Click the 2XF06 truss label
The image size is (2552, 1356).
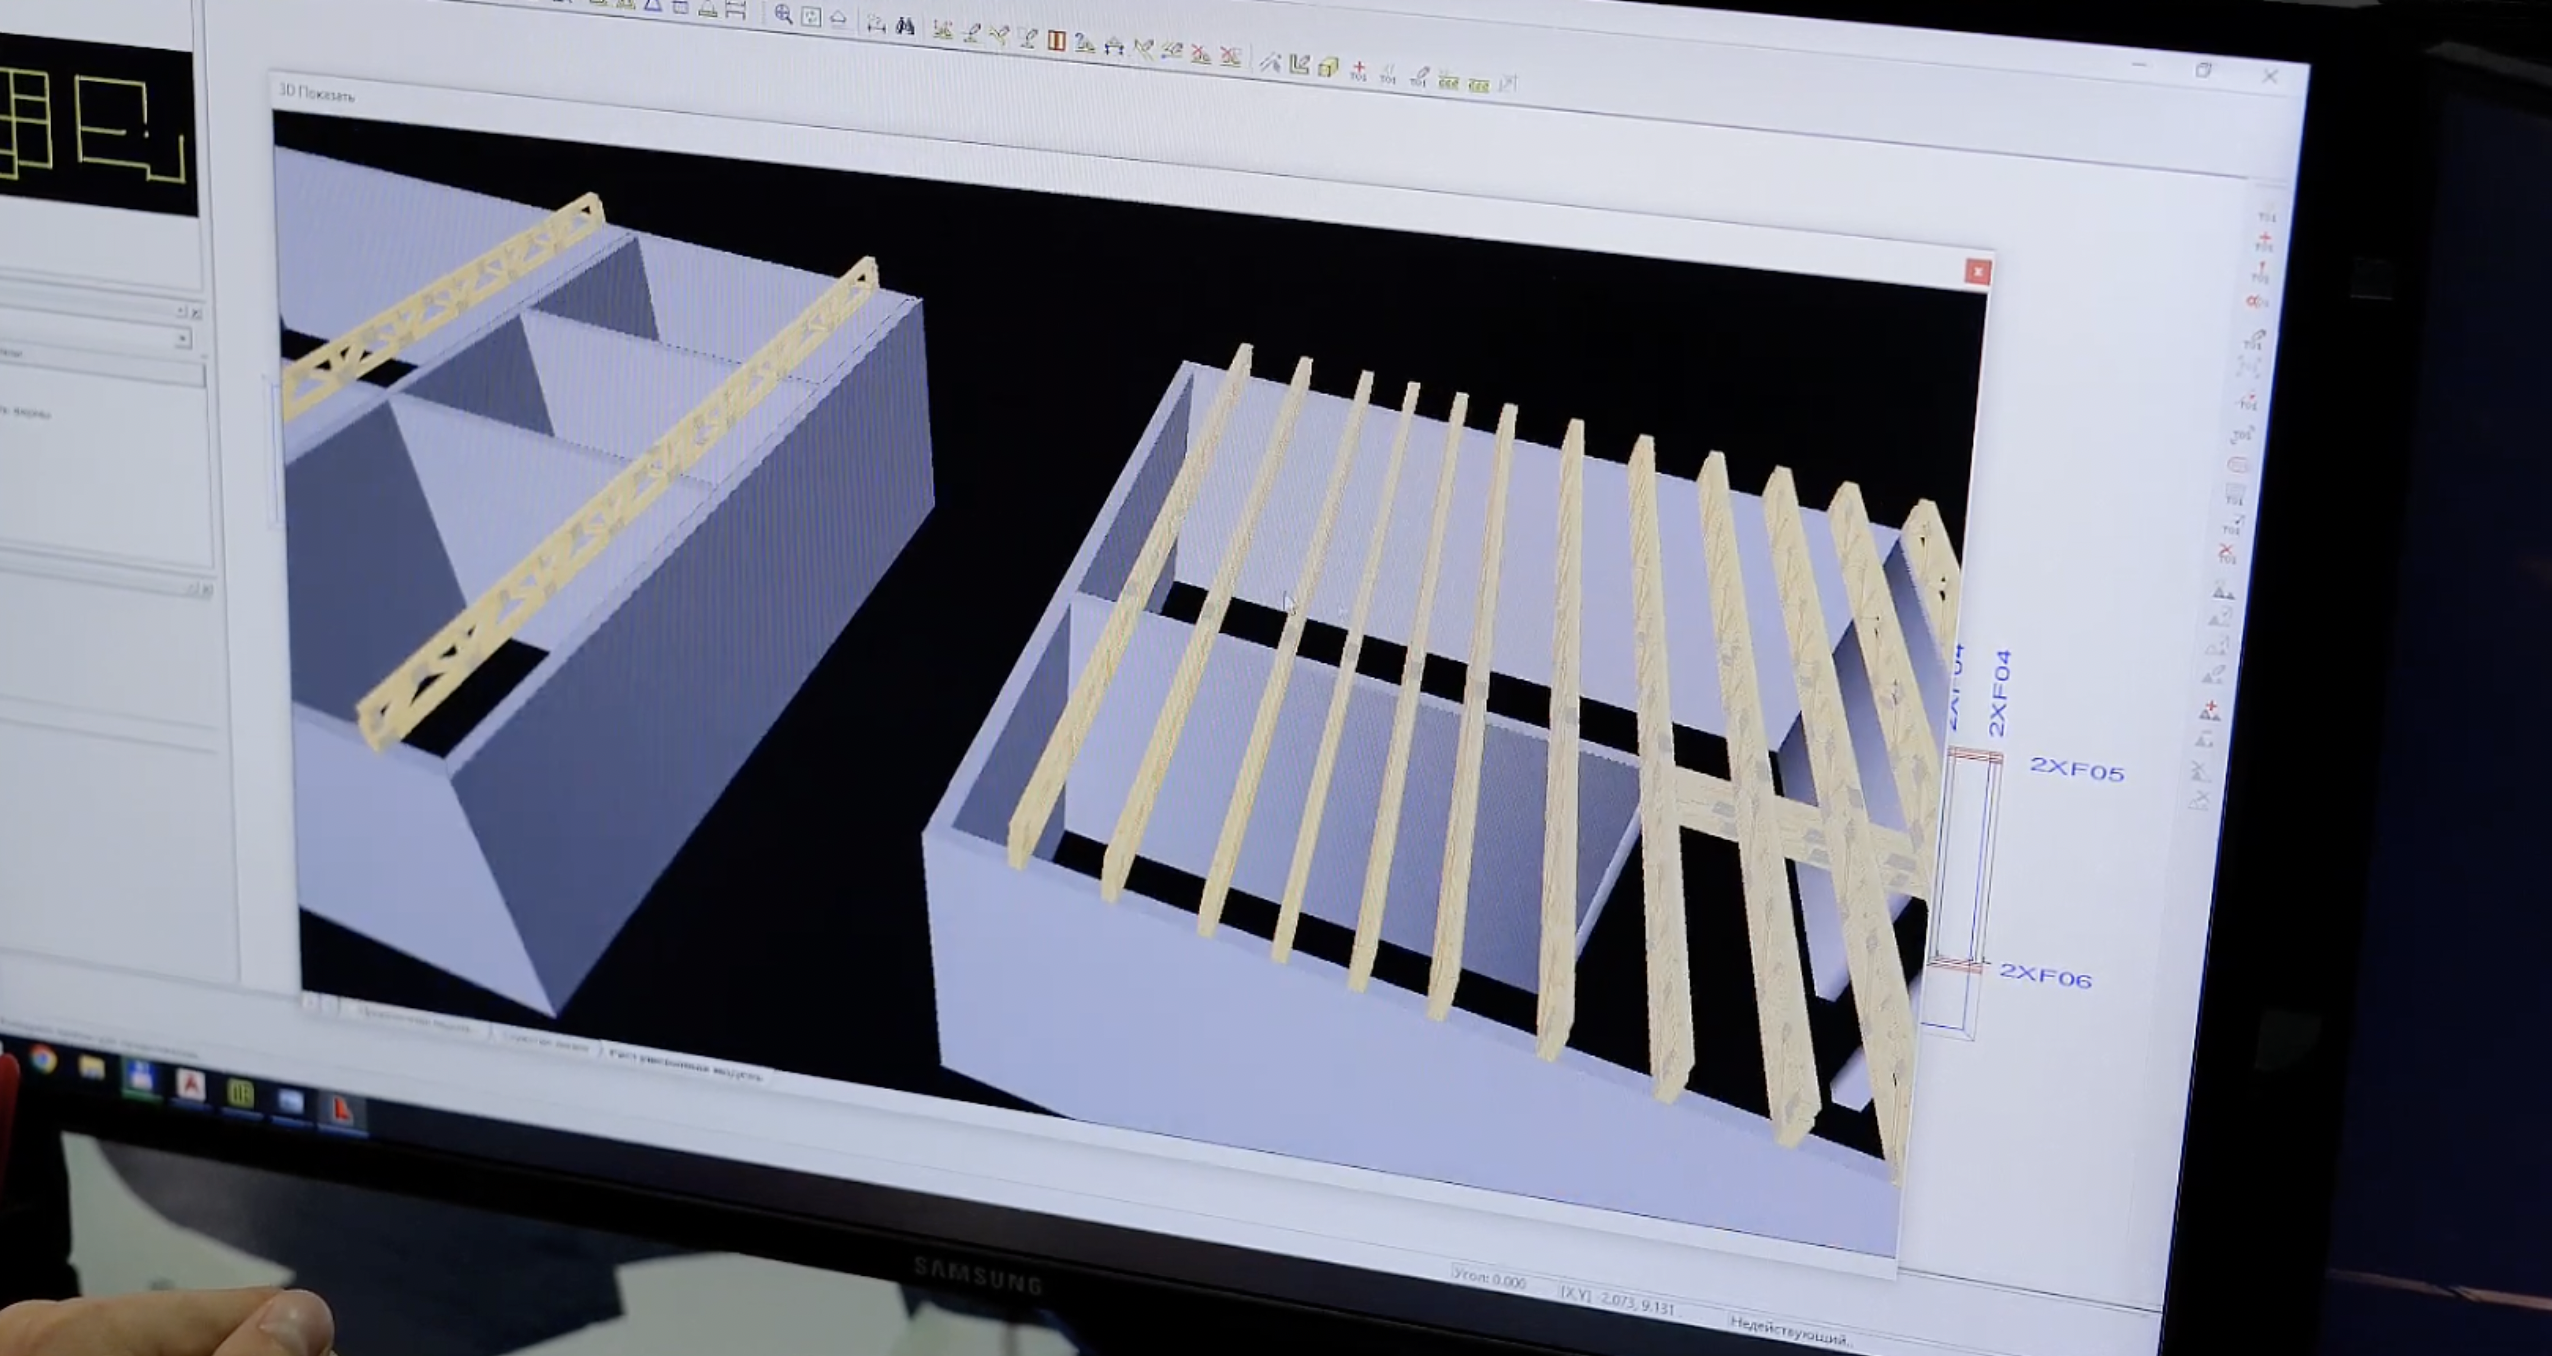coord(2045,975)
